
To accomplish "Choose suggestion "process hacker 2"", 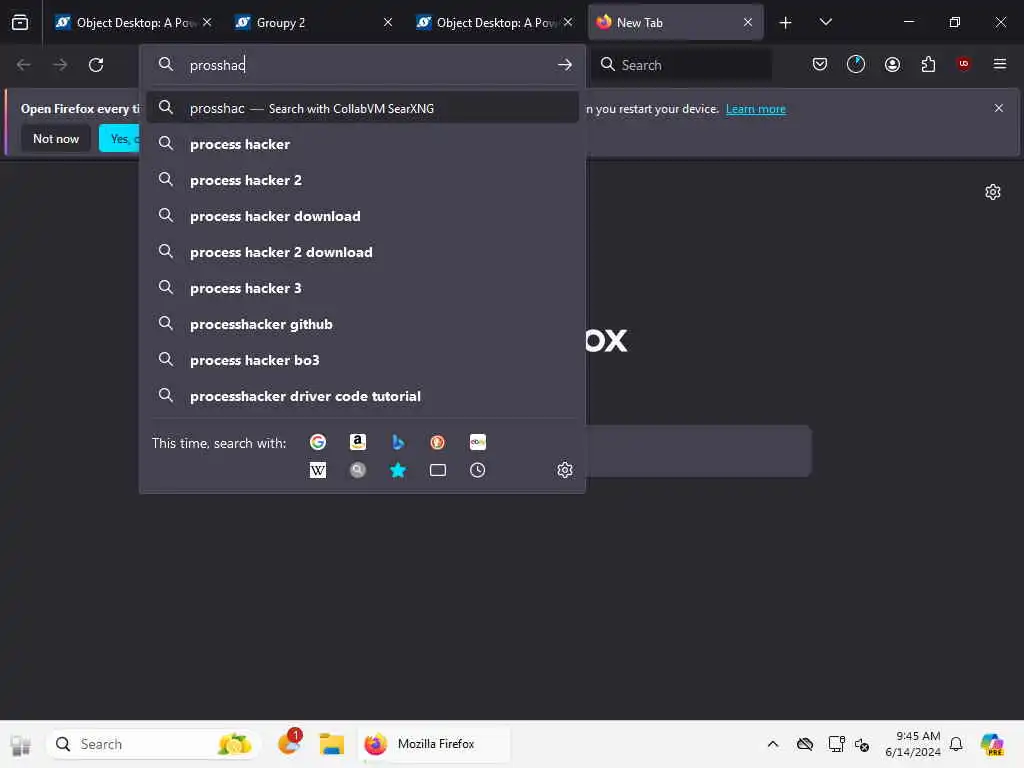I will (362, 180).
